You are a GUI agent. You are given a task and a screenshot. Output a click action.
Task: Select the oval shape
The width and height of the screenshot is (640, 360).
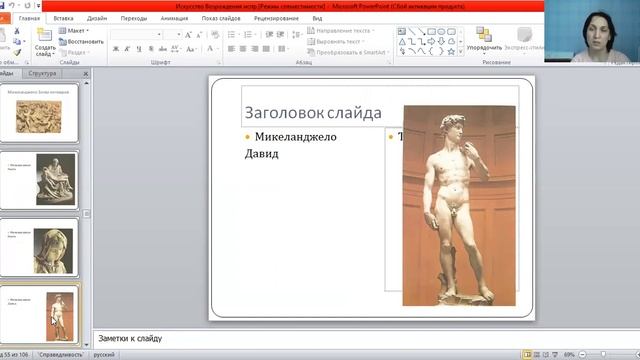441,31
